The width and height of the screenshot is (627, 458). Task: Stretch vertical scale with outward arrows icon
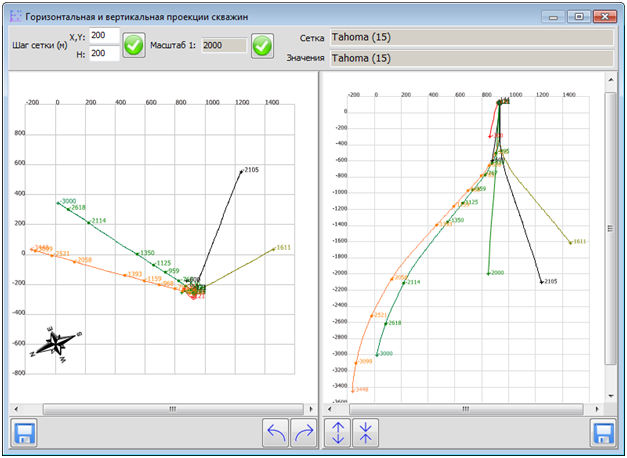coord(338,433)
